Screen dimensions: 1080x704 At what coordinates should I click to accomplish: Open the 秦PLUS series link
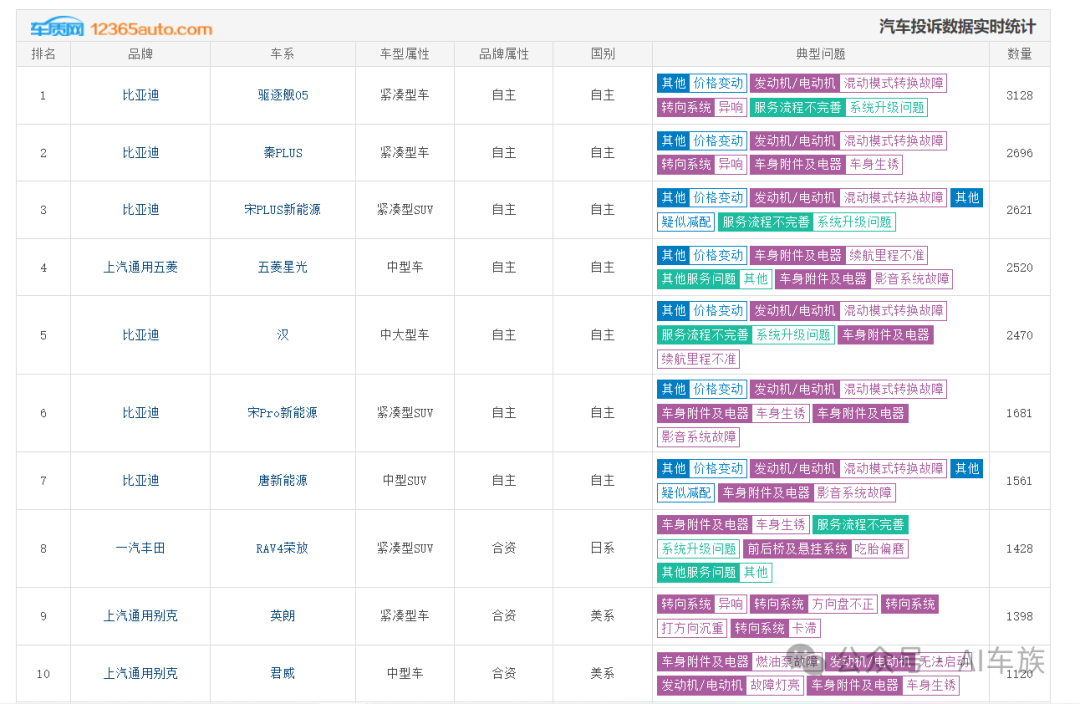[282, 153]
